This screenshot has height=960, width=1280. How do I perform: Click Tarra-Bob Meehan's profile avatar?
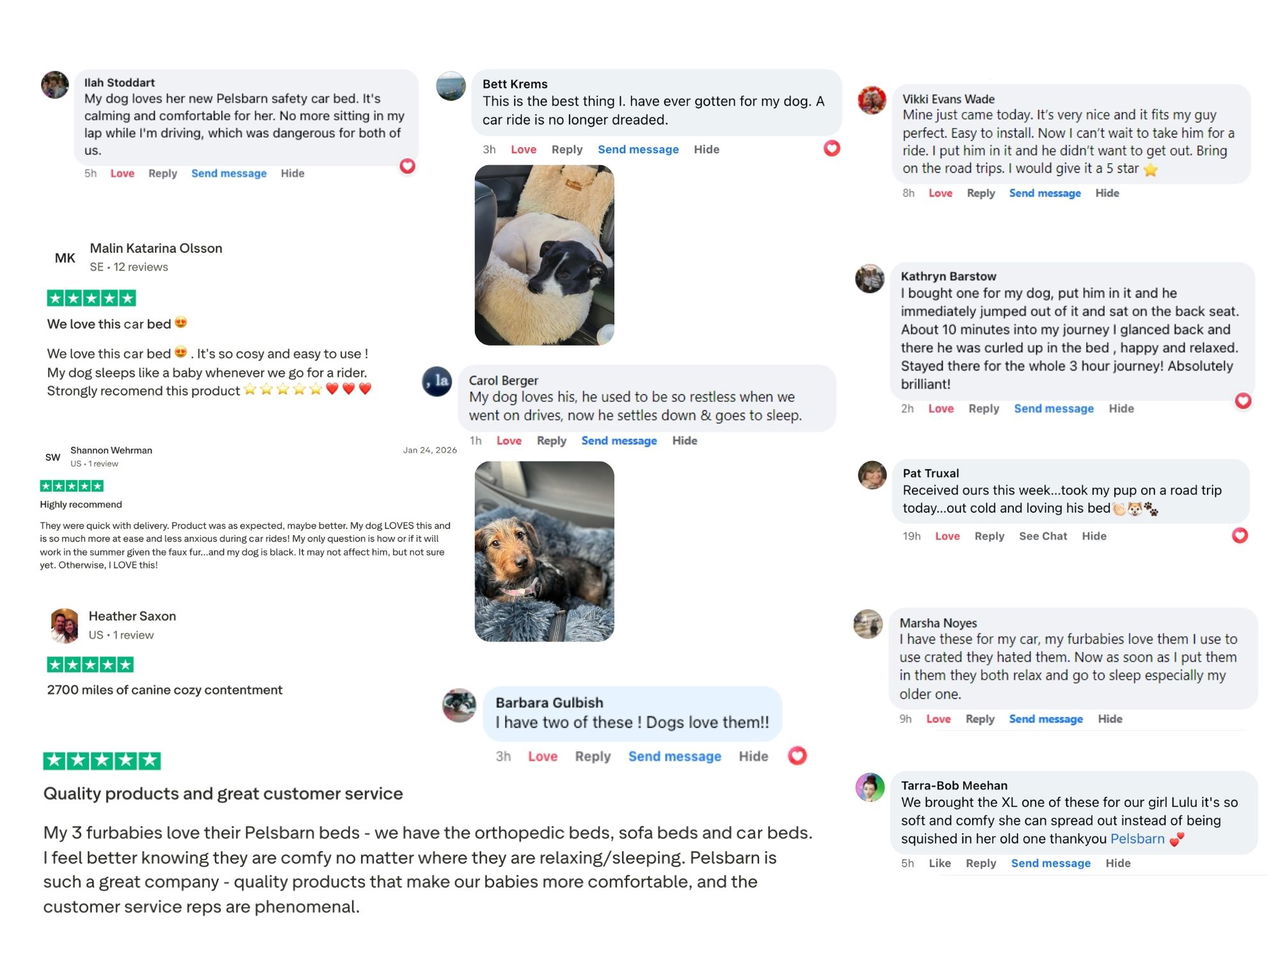pyautogui.click(x=870, y=787)
